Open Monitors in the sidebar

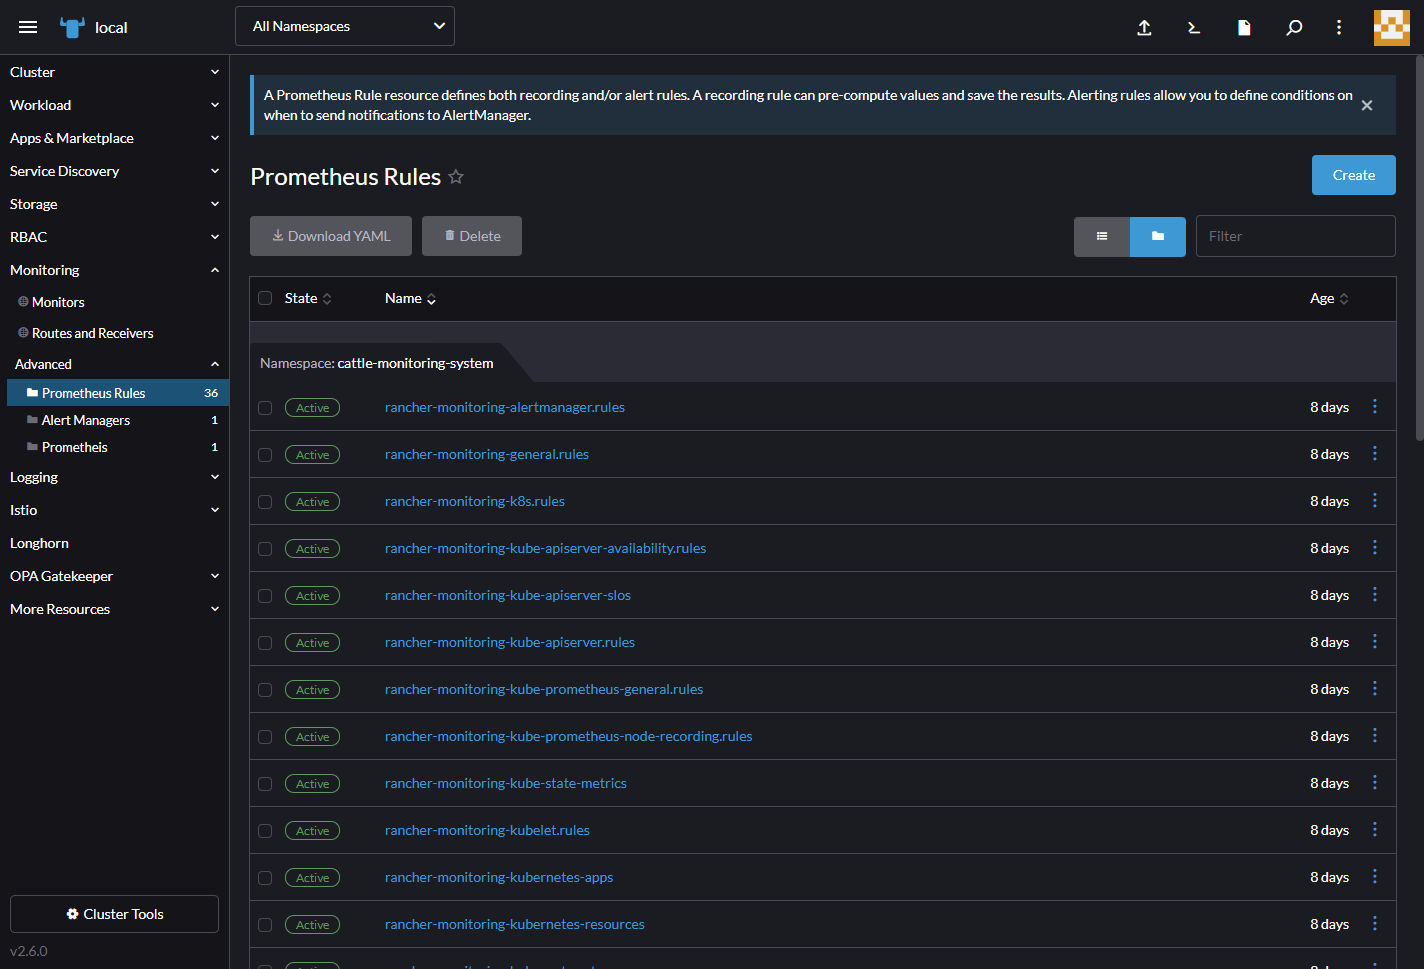click(x=58, y=302)
